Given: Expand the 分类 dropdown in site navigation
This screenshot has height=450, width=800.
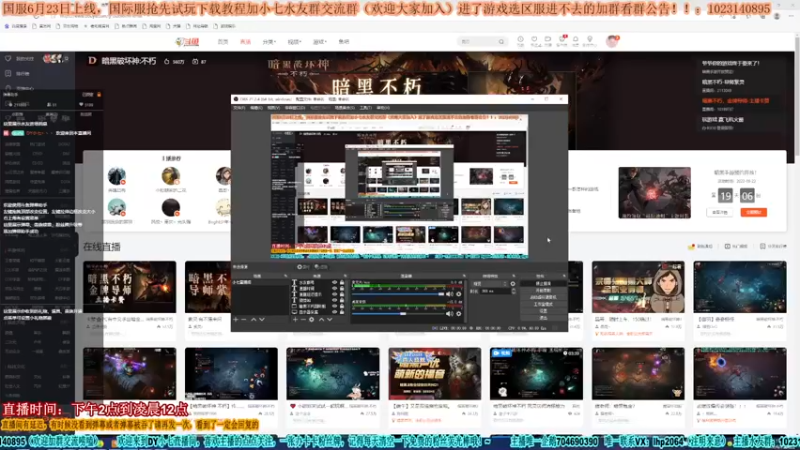Looking at the screenshot, I should point(269,42).
